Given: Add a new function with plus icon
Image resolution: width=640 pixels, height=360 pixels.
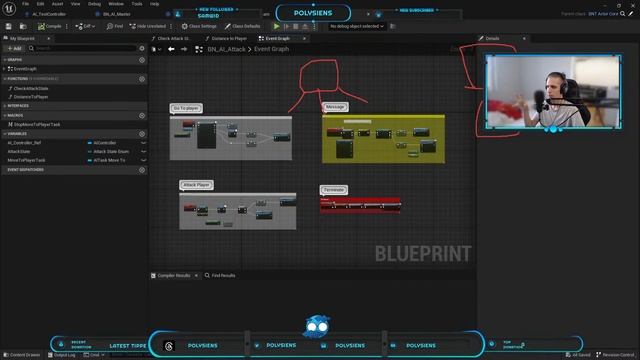Looking at the screenshot, I should click(142, 79).
